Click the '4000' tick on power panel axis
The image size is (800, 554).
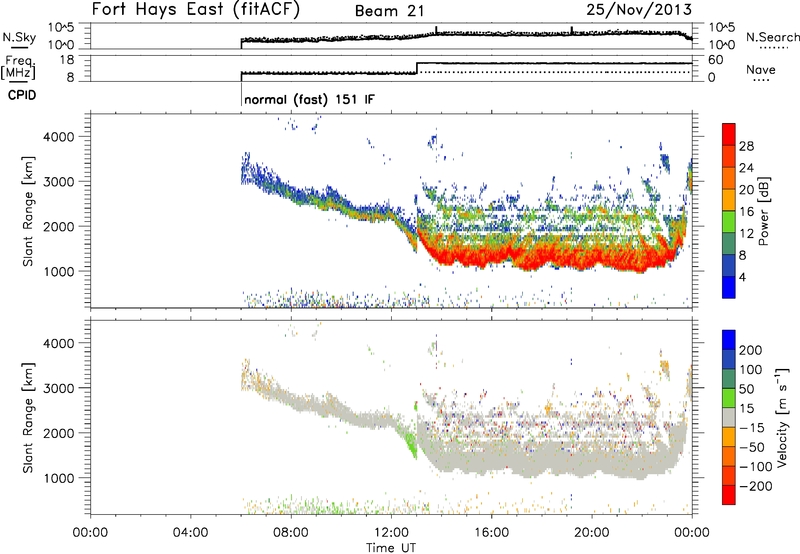point(58,137)
